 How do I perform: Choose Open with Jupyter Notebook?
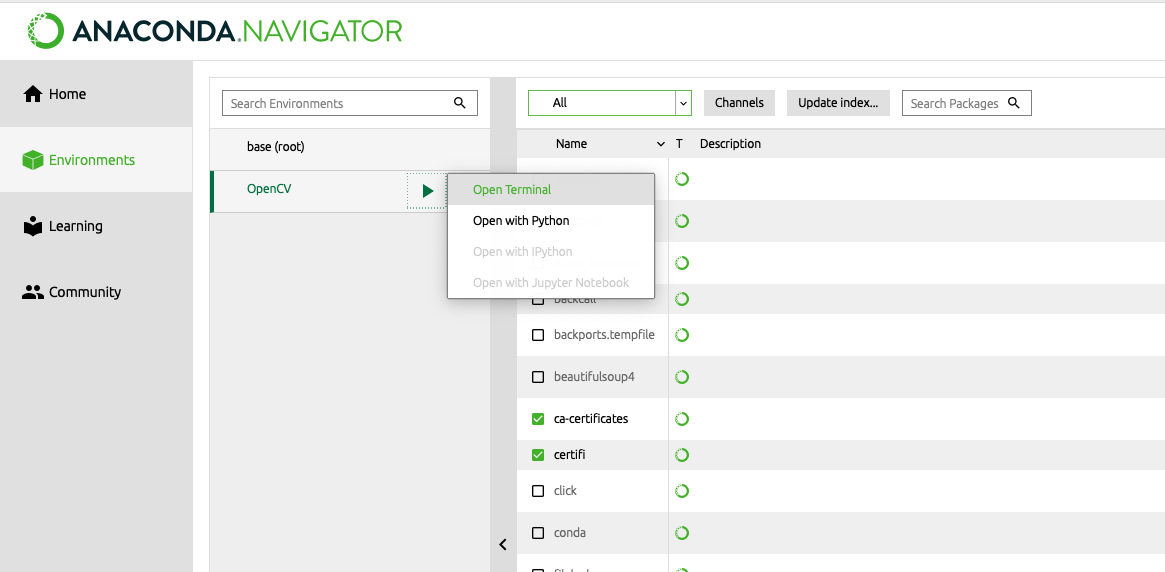coord(551,283)
